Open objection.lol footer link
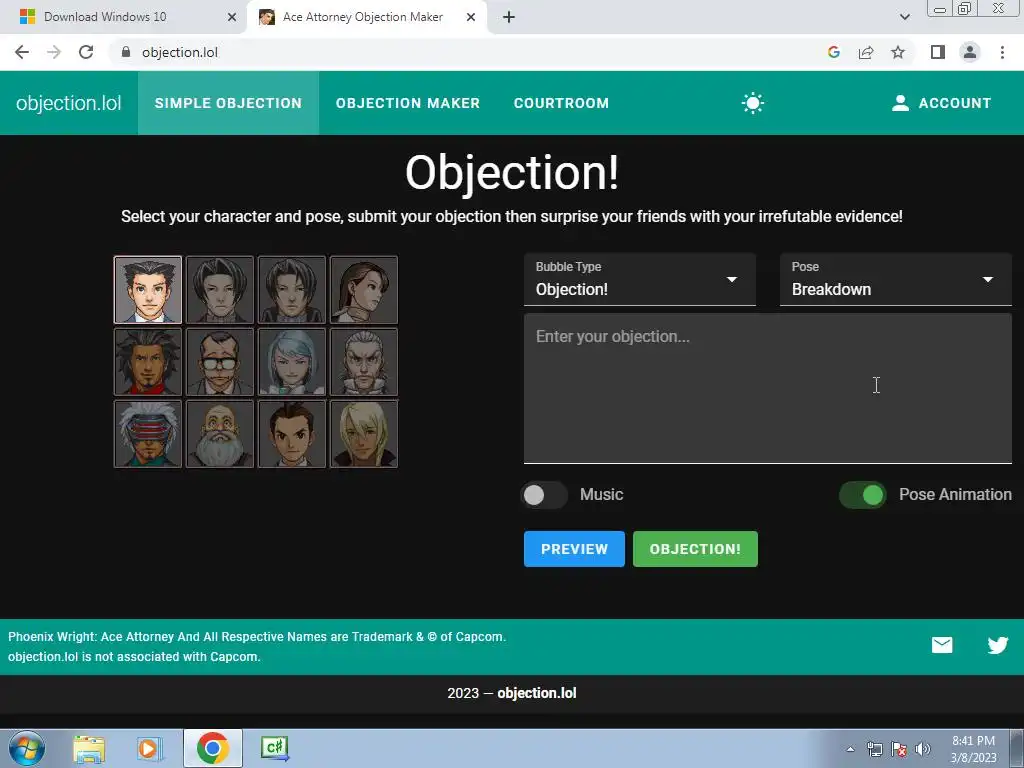The height and width of the screenshot is (768, 1024). pos(536,693)
